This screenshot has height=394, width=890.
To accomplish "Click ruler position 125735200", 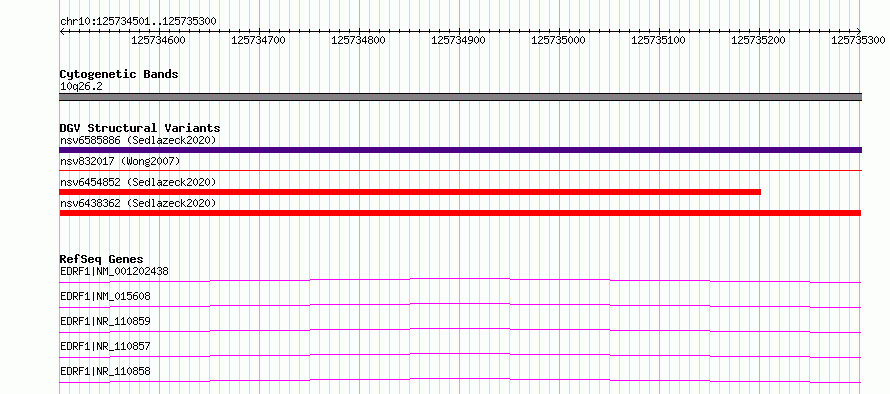I will (758, 40).
